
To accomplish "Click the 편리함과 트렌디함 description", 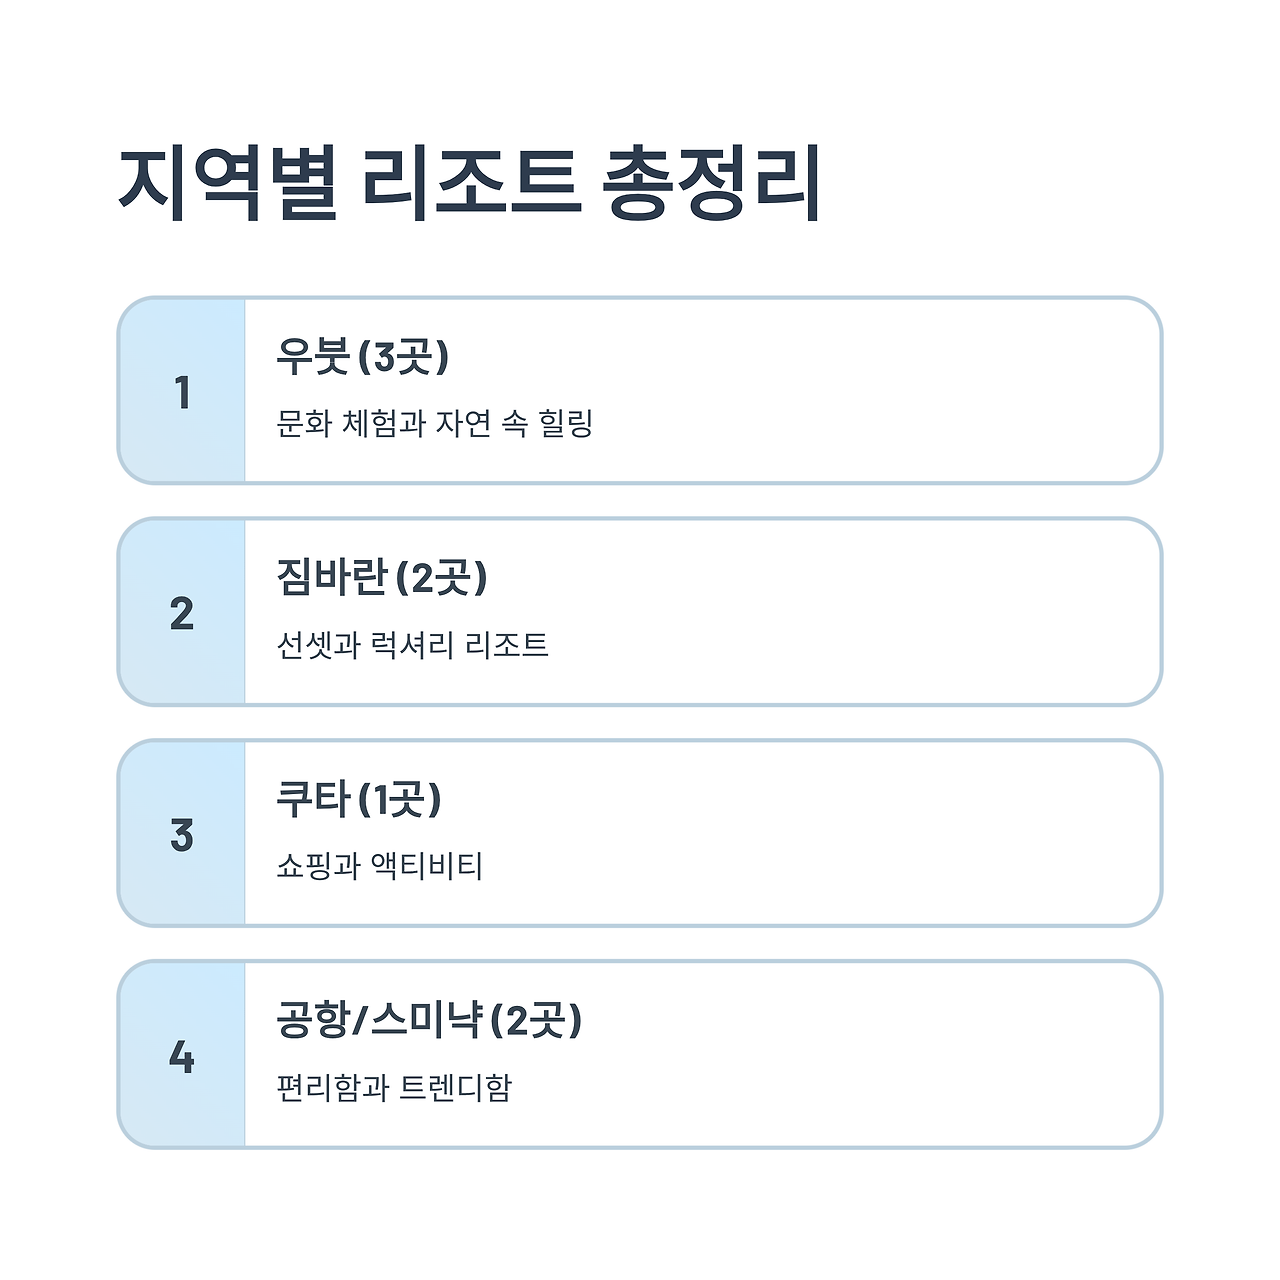I will [x=394, y=1087].
